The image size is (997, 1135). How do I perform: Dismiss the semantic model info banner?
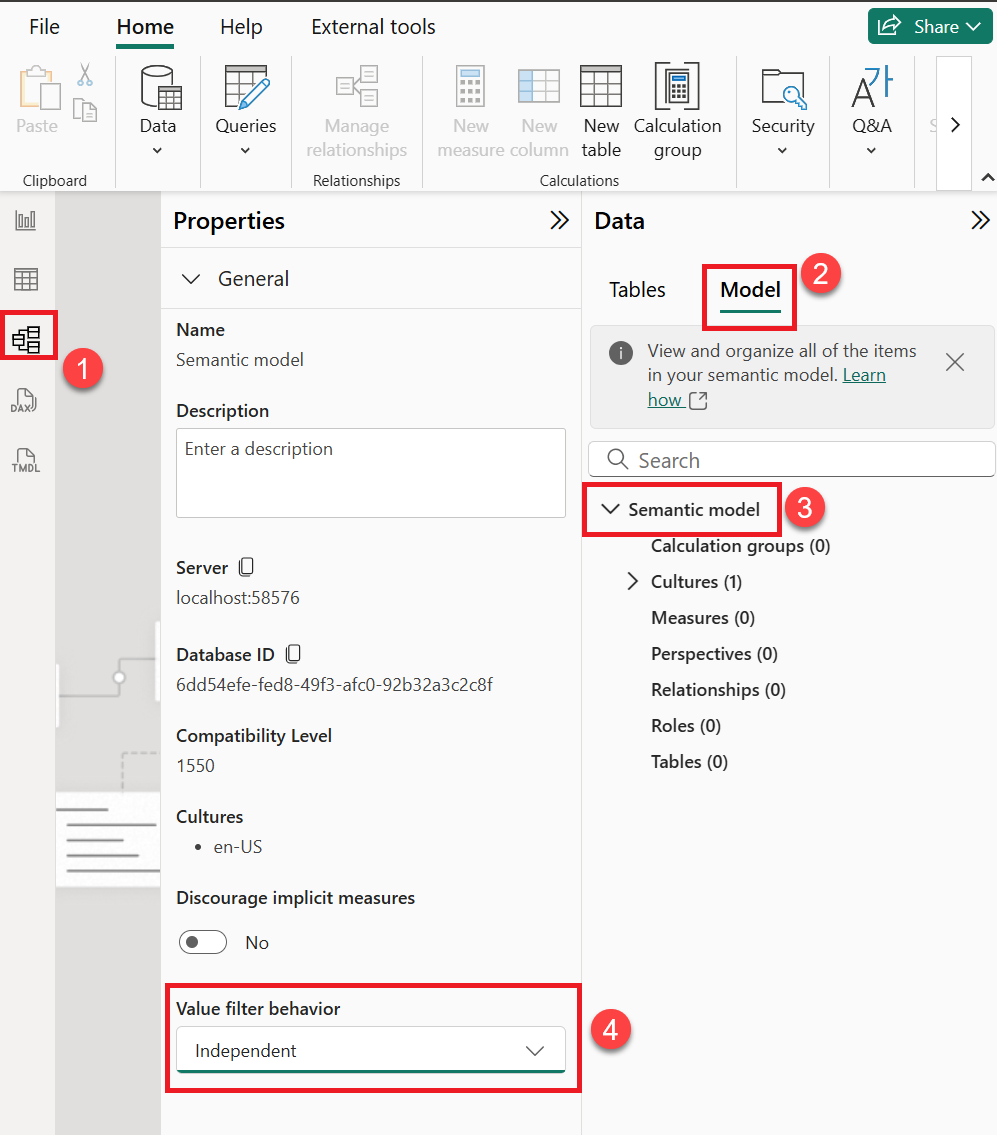tap(955, 362)
